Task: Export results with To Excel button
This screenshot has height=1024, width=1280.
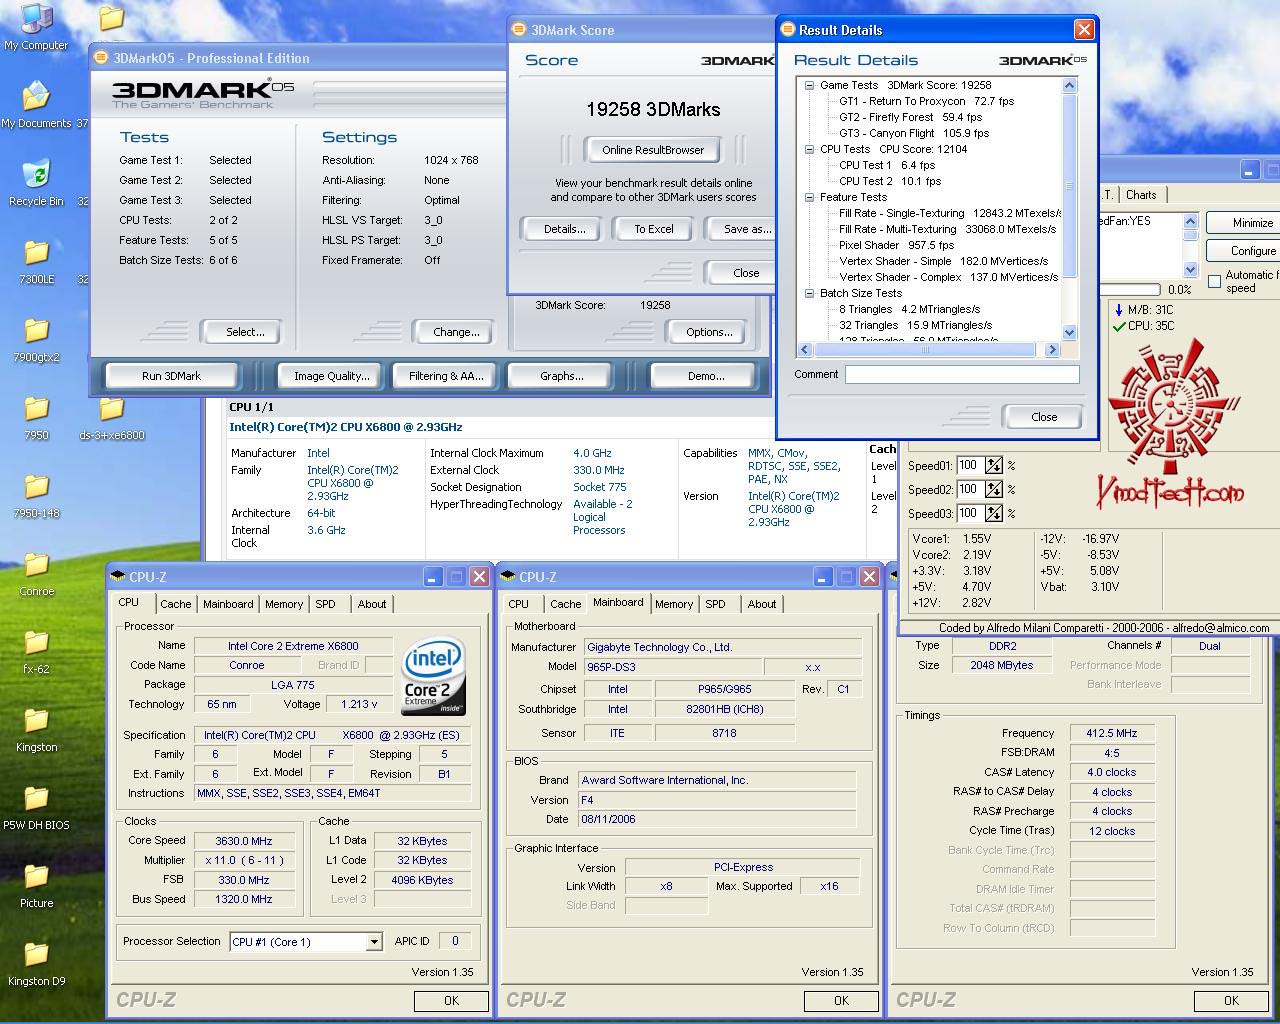Action: [x=654, y=229]
